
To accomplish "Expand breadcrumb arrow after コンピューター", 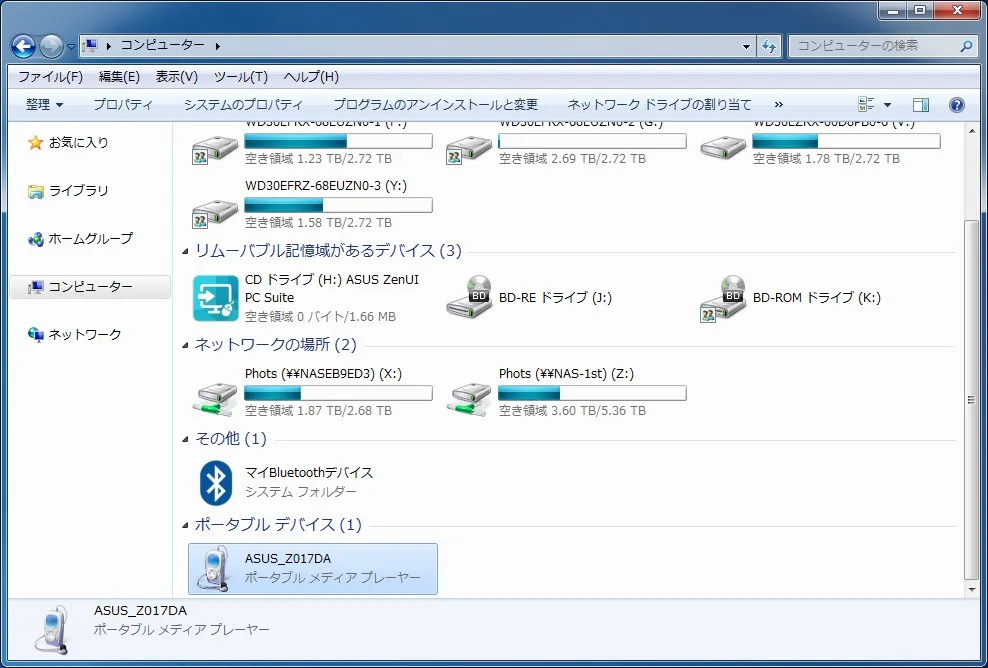I will tap(218, 46).
